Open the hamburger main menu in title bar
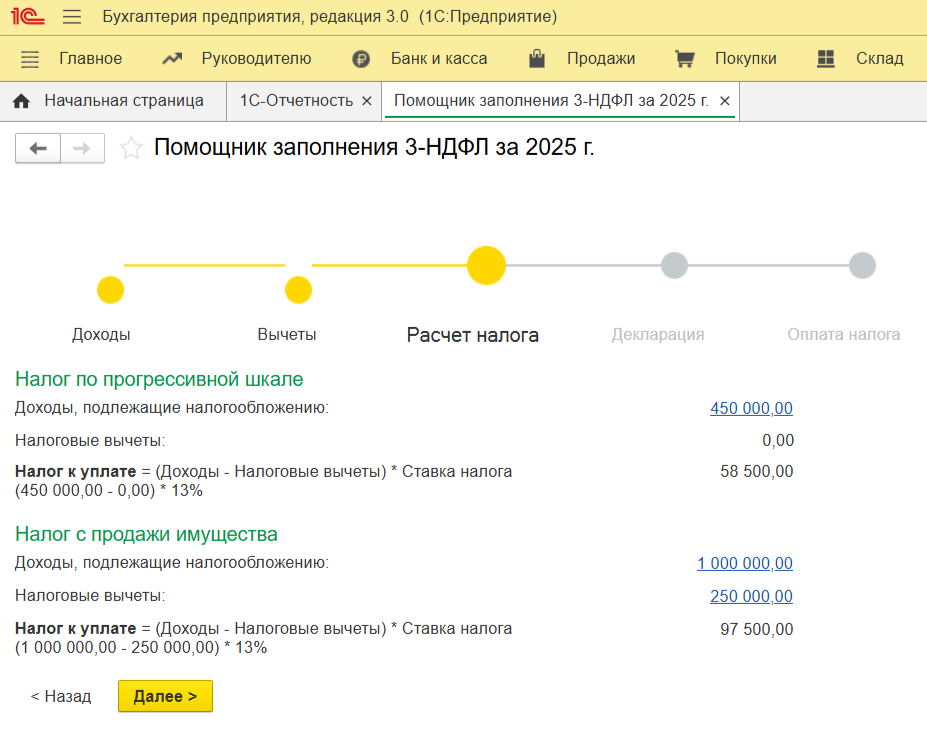Screen dimensions: 927x731 [72, 17]
